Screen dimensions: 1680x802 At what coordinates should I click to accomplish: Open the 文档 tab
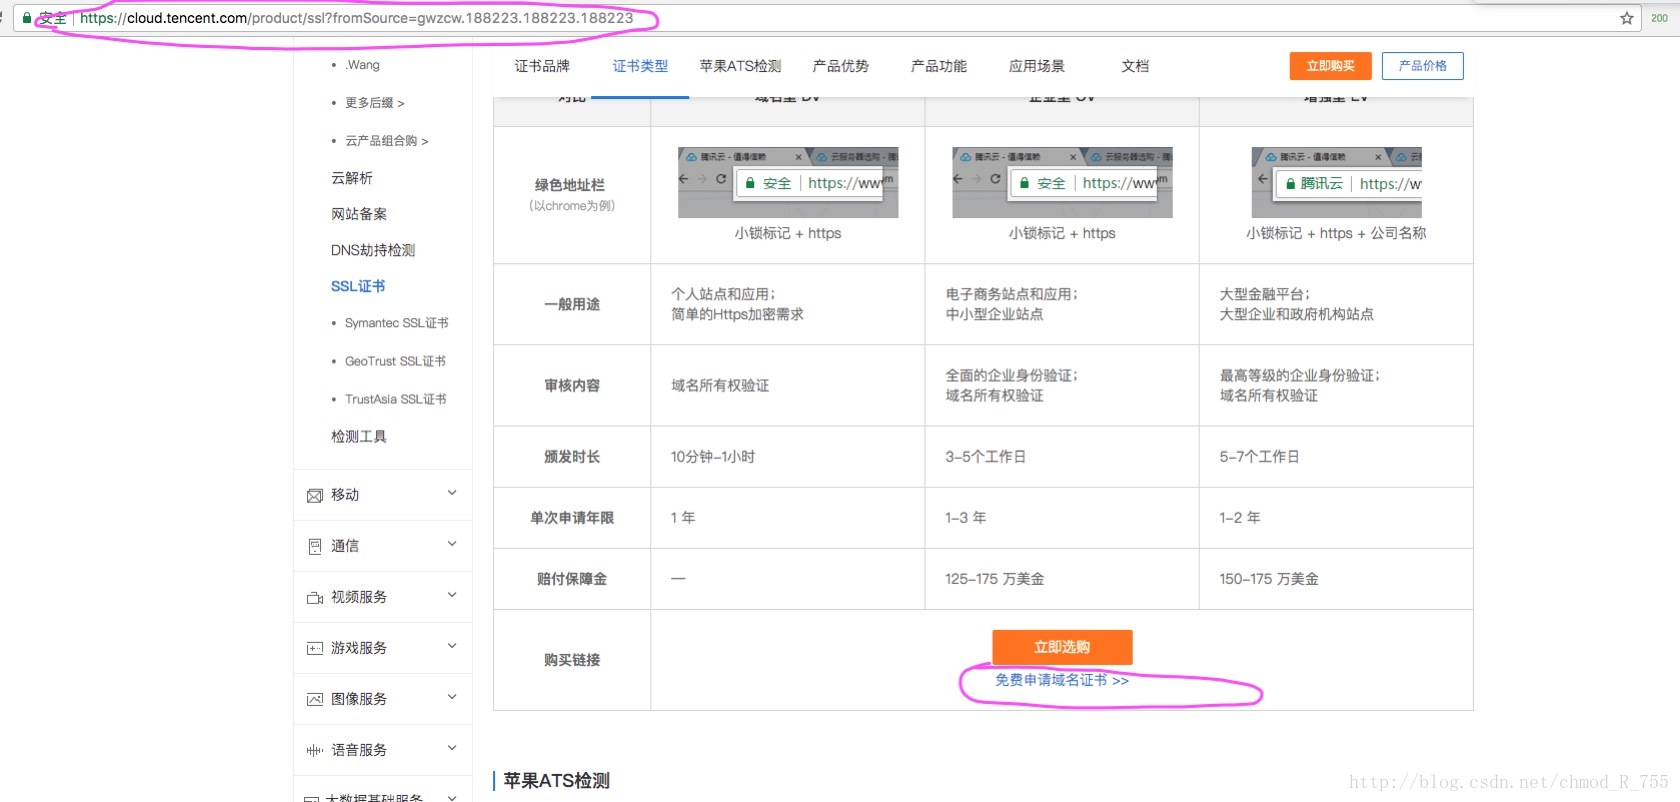click(x=1135, y=66)
